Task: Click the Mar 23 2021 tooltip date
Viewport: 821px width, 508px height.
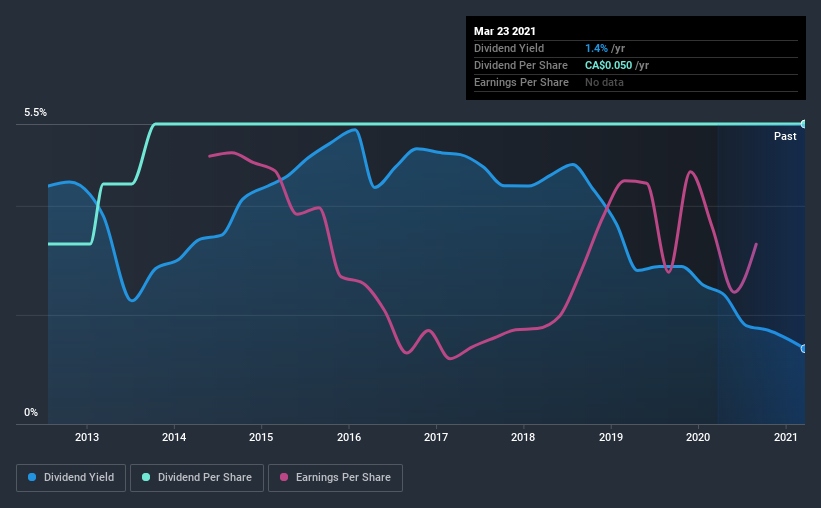Action: pos(505,31)
